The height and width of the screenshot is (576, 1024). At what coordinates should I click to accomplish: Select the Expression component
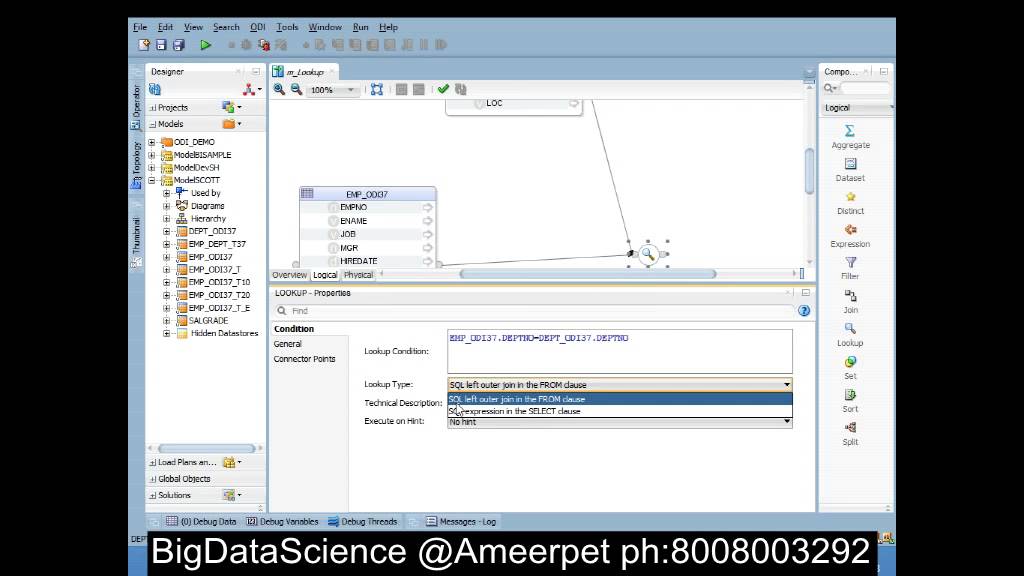(850, 236)
